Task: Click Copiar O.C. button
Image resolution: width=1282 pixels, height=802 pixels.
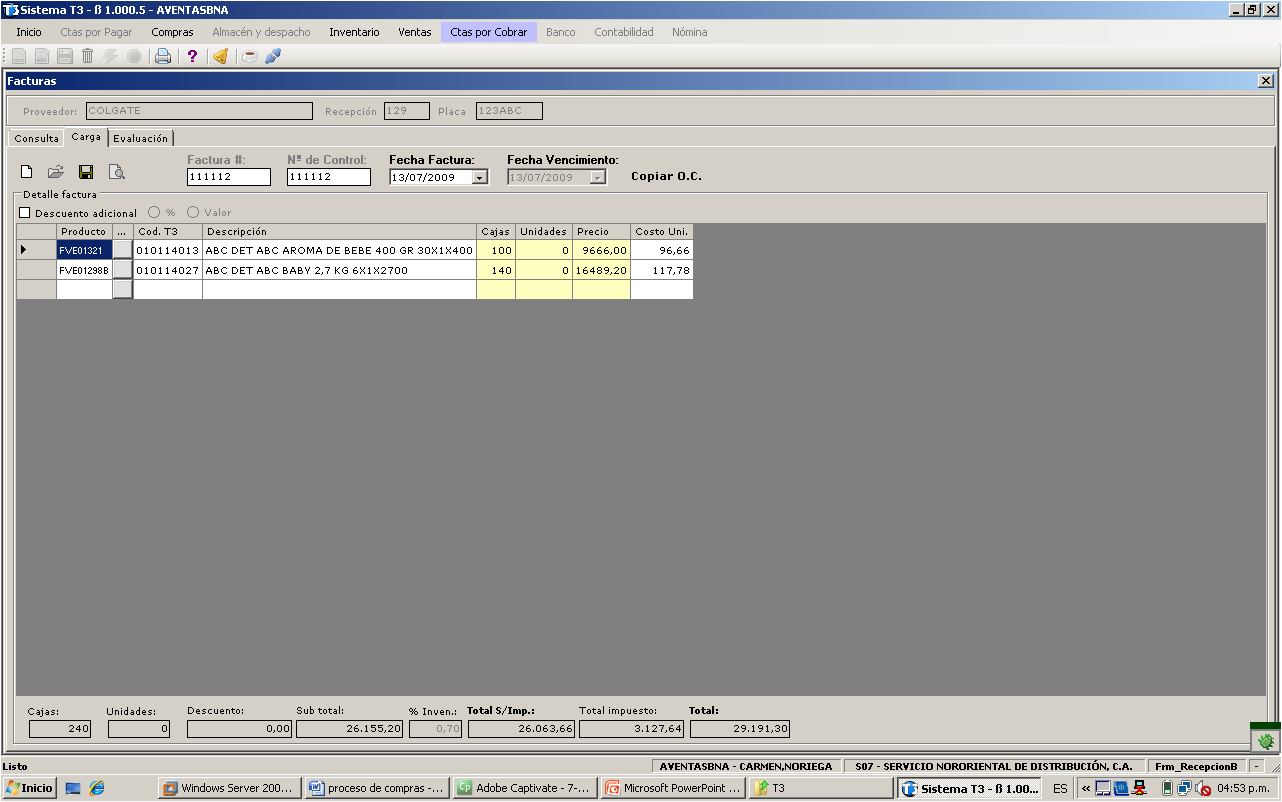Action: click(666, 176)
